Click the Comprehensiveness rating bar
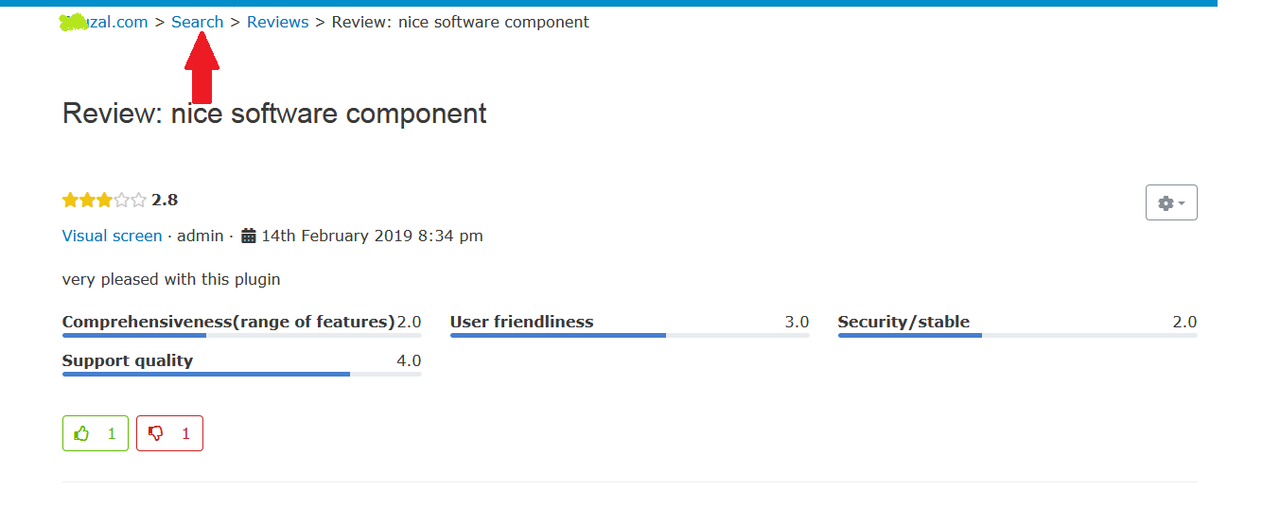The width and height of the screenshot is (1280, 526). (242, 335)
